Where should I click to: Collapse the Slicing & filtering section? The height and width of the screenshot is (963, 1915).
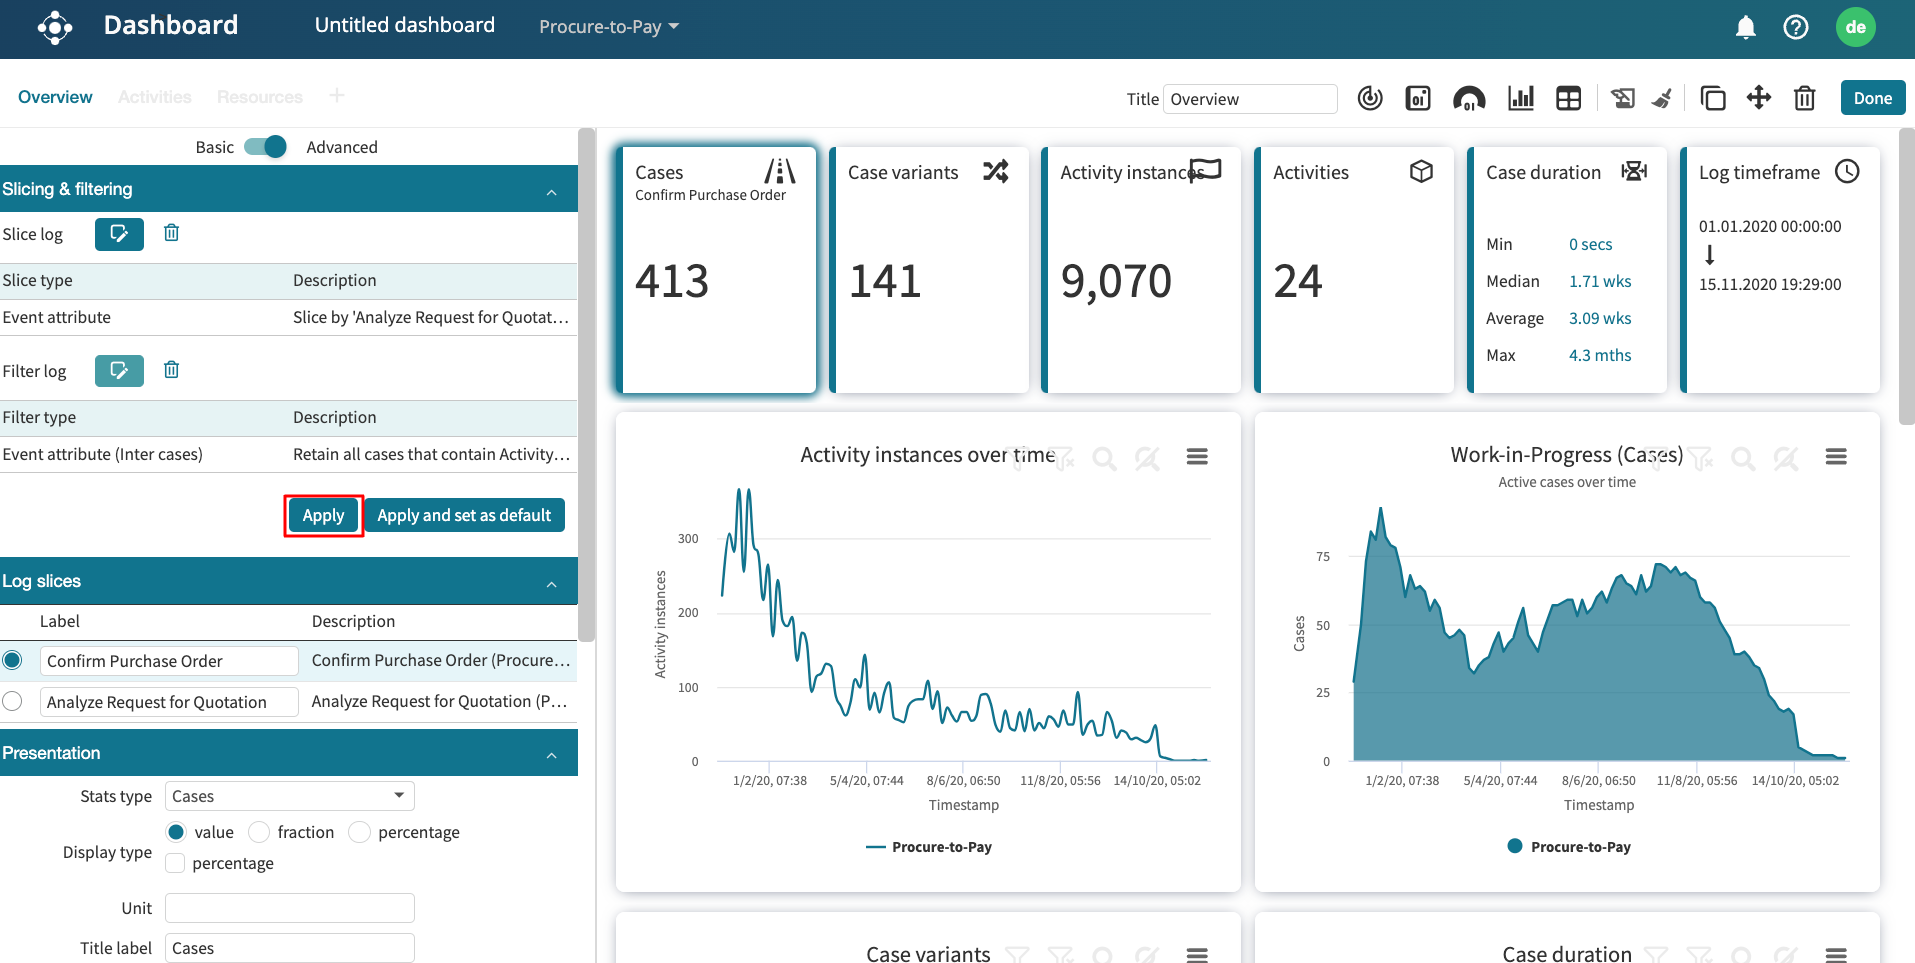pos(551,190)
